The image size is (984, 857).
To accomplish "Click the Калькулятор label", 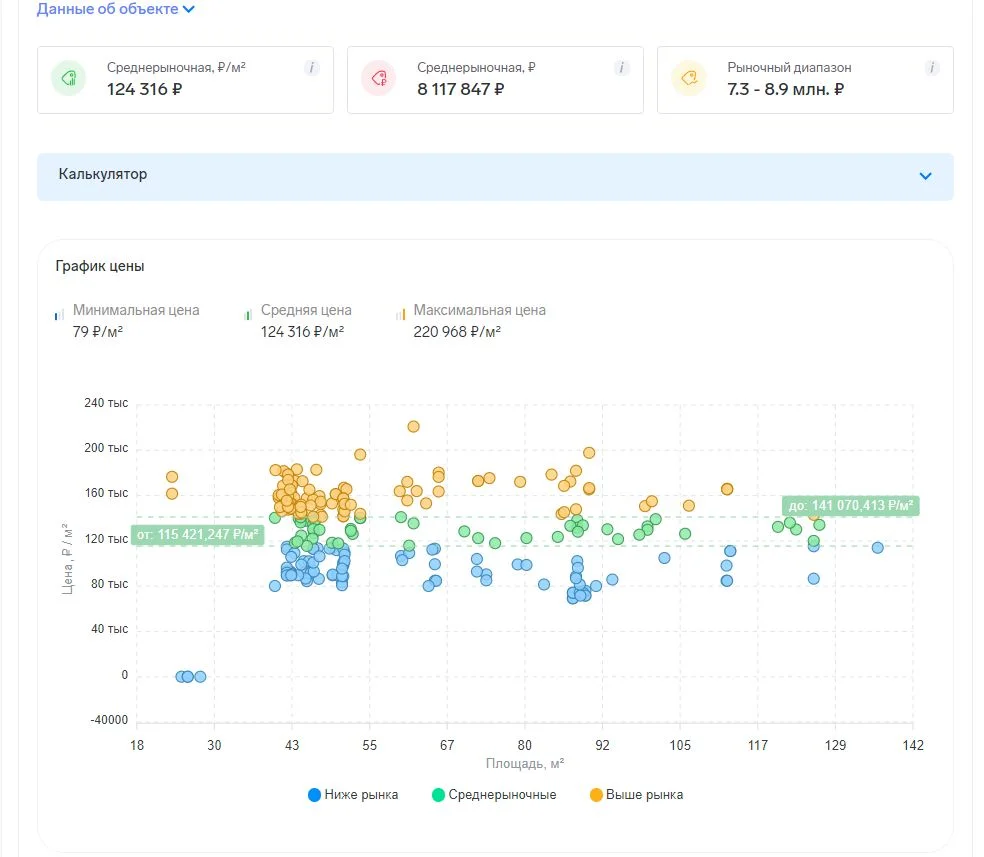I will click(x=103, y=174).
